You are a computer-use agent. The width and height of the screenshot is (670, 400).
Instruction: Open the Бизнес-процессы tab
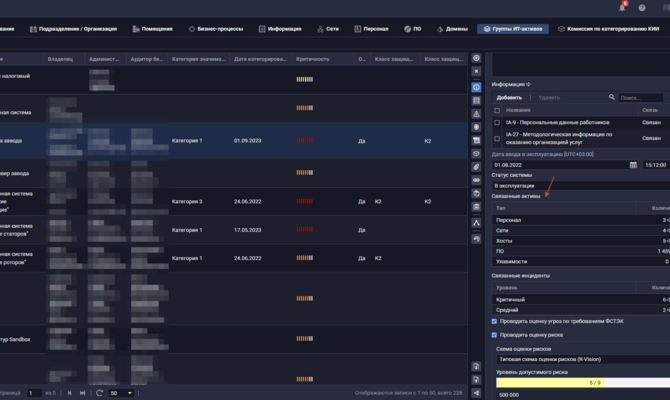click(x=216, y=29)
